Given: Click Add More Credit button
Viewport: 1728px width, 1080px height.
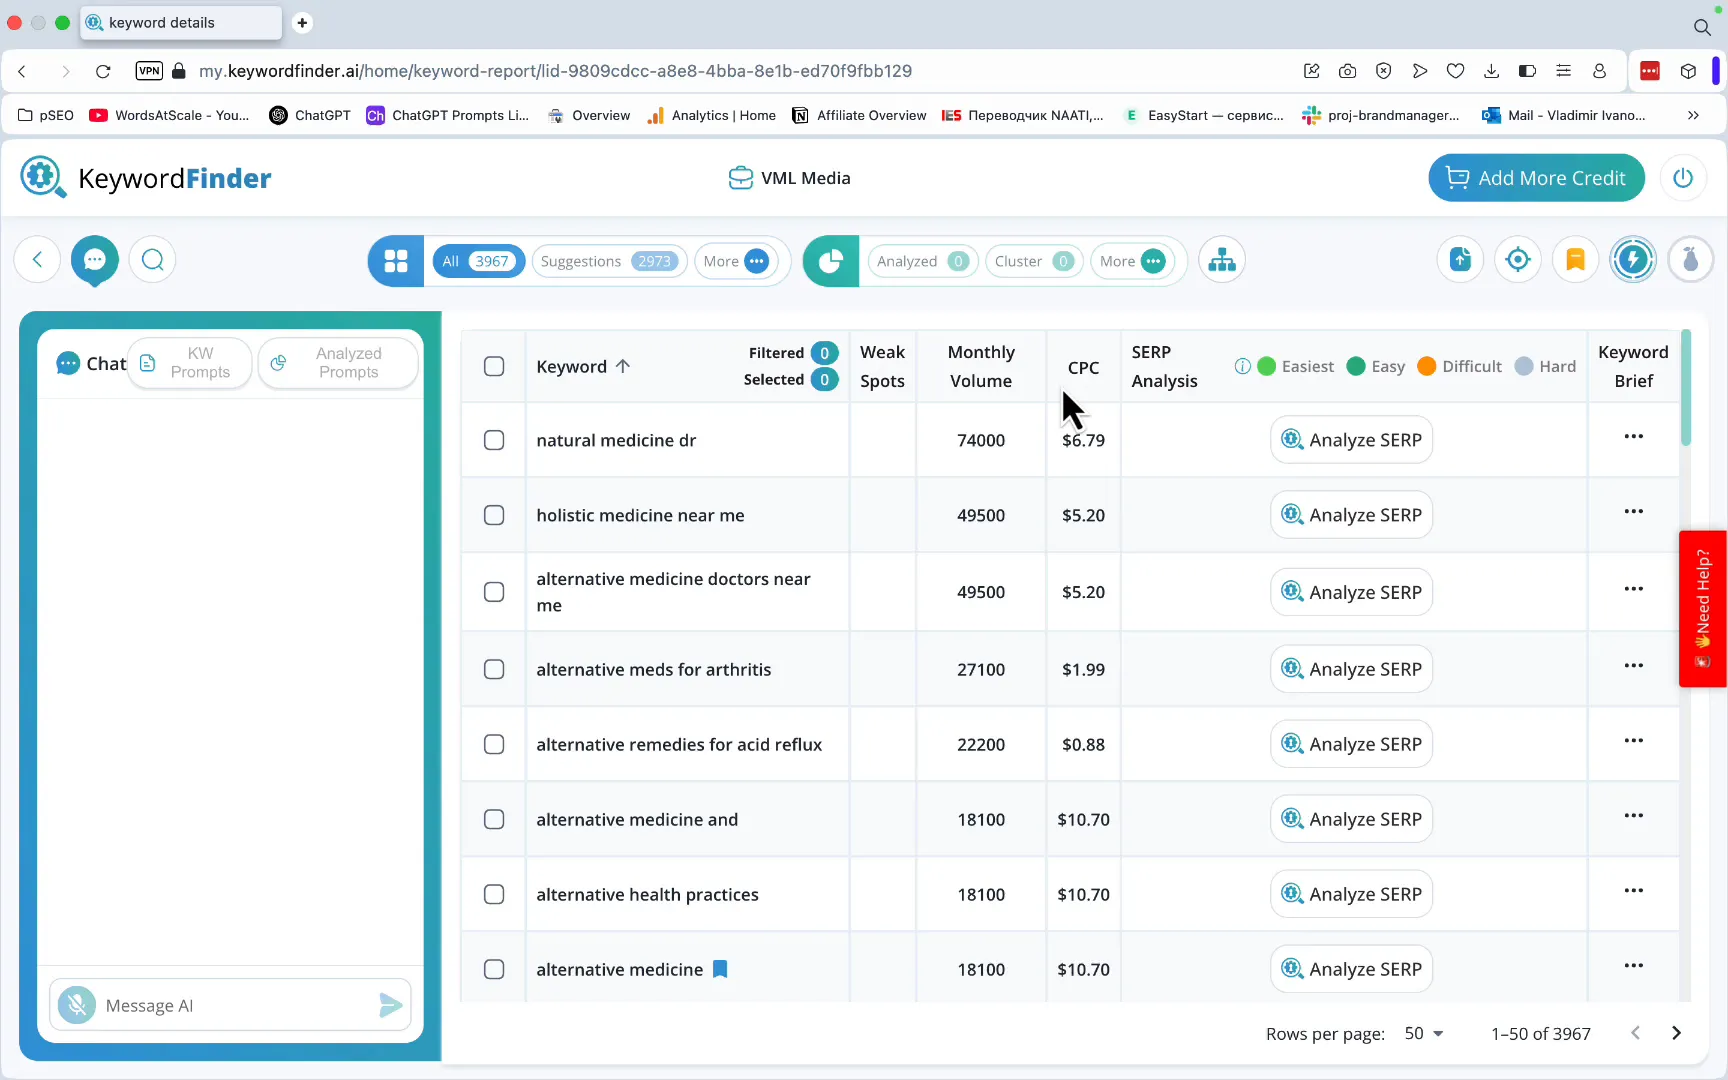Looking at the screenshot, I should (1536, 178).
